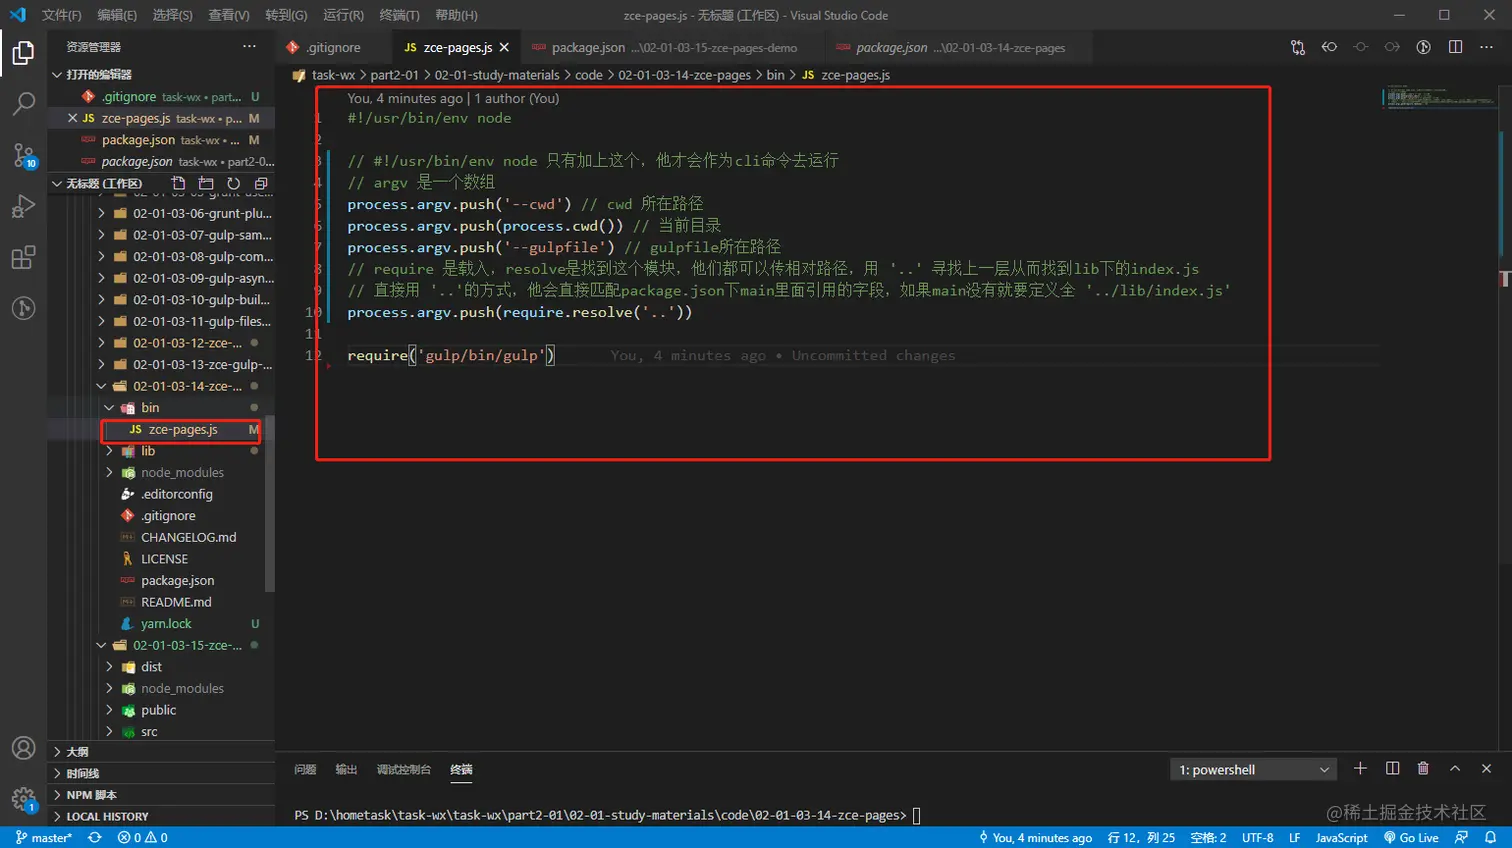1512x848 pixels.
Task: Close the terminal panel
Action: [1486, 768]
